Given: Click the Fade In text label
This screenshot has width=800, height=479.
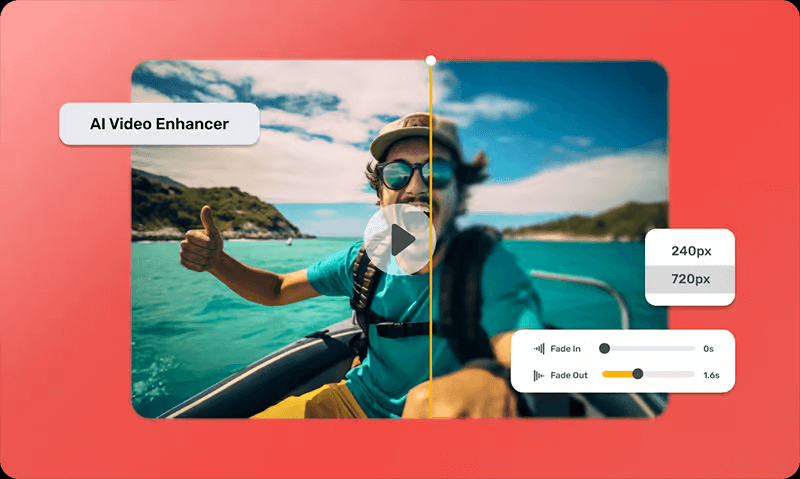Looking at the screenshot, I should (x=565, y=349).
